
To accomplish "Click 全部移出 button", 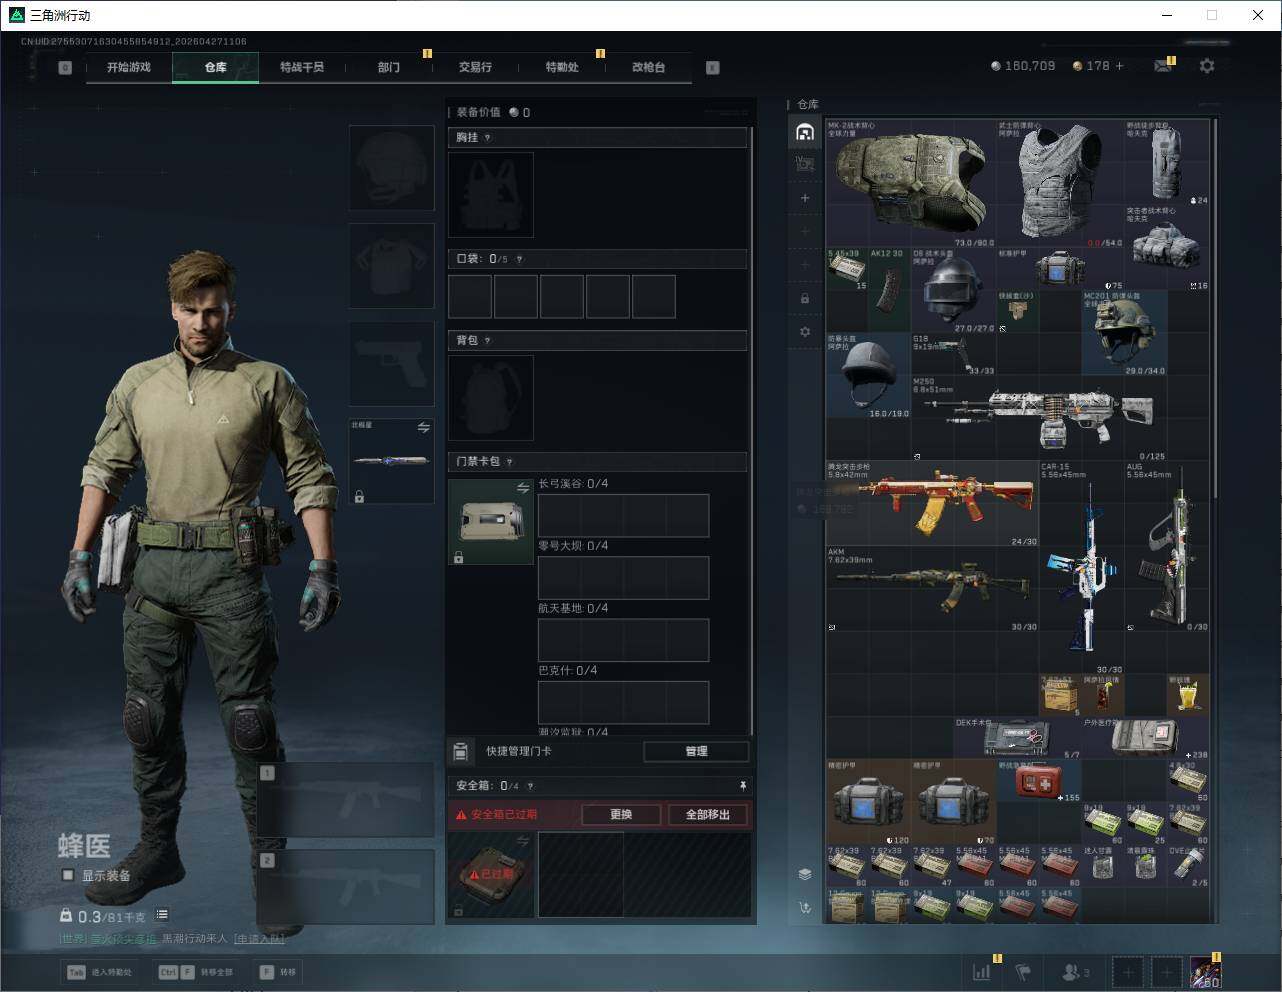I will click(708, 815).
